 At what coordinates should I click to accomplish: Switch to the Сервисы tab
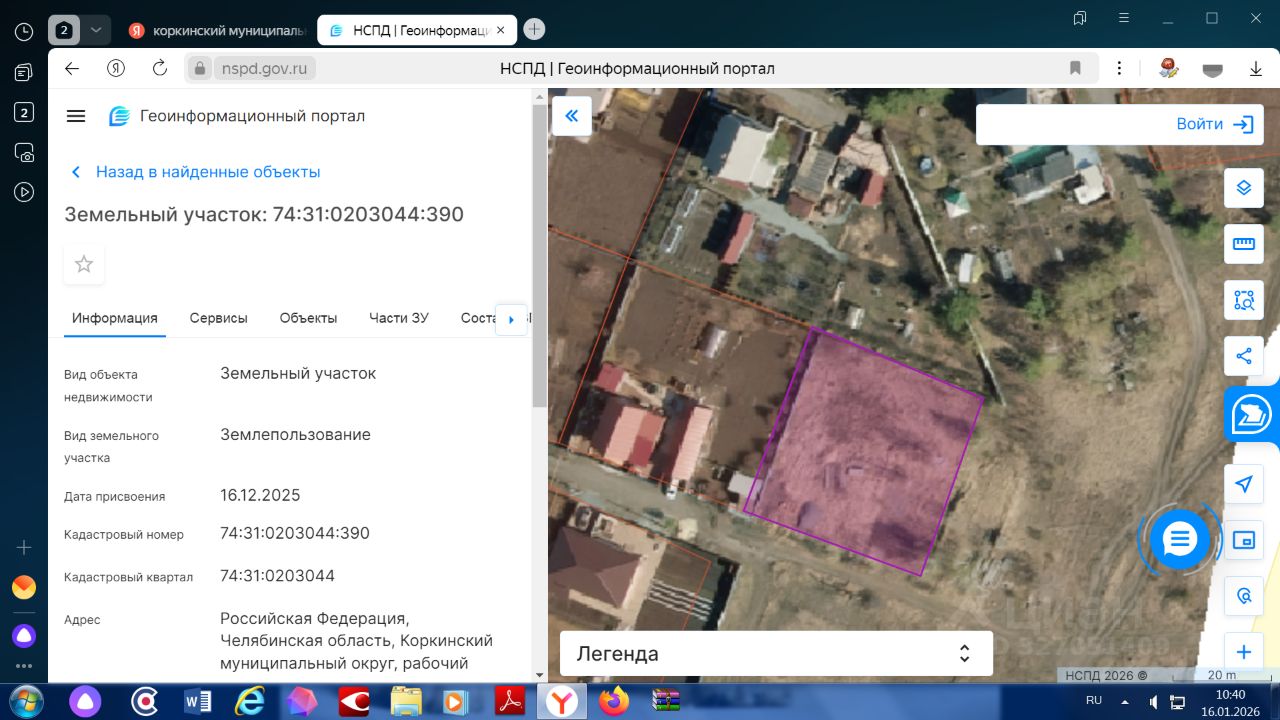coord(218,318)
